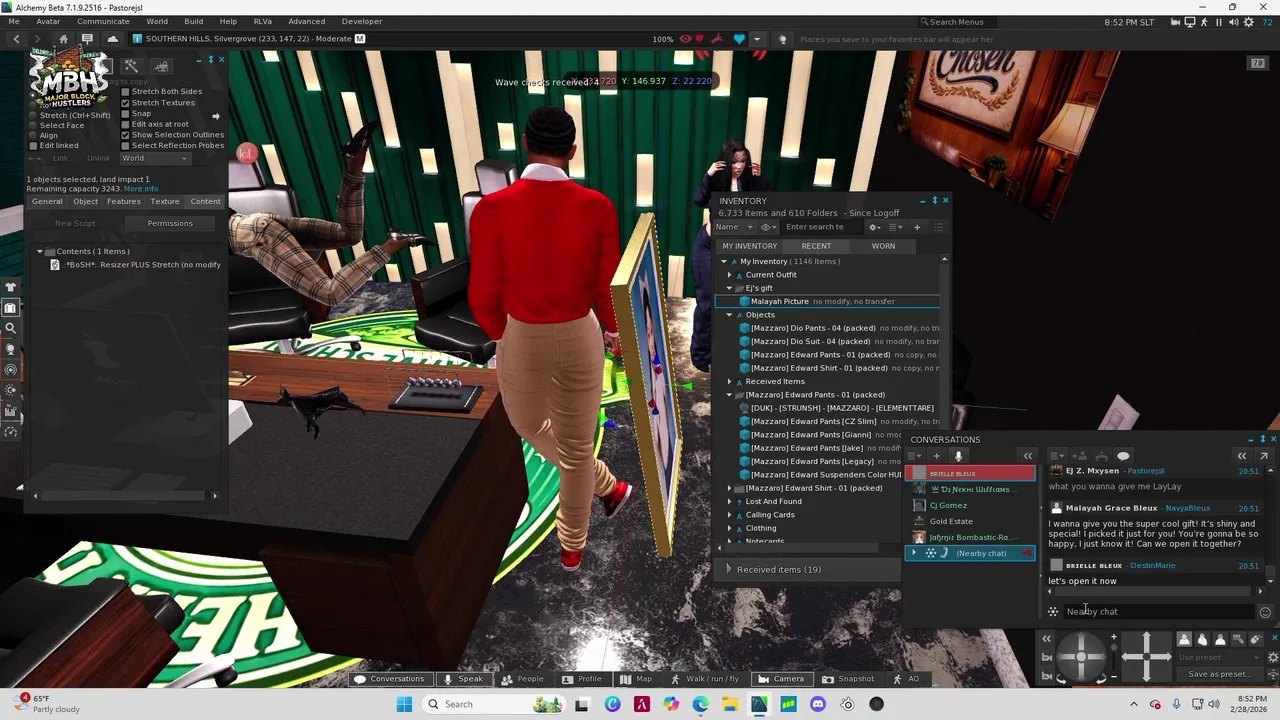Open the camera preset gear settings
This screenshot has width=1280, height=720.
pyautogui.click(x=1272, y=657)
